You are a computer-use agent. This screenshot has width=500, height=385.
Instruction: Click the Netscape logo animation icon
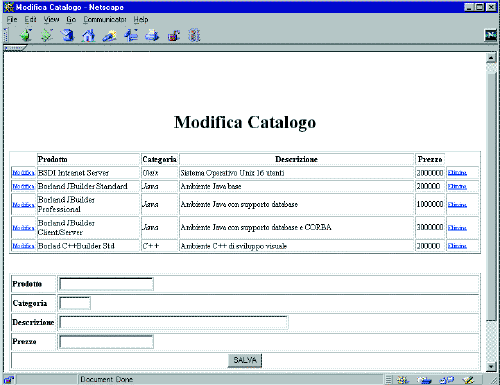pos(490,35)
